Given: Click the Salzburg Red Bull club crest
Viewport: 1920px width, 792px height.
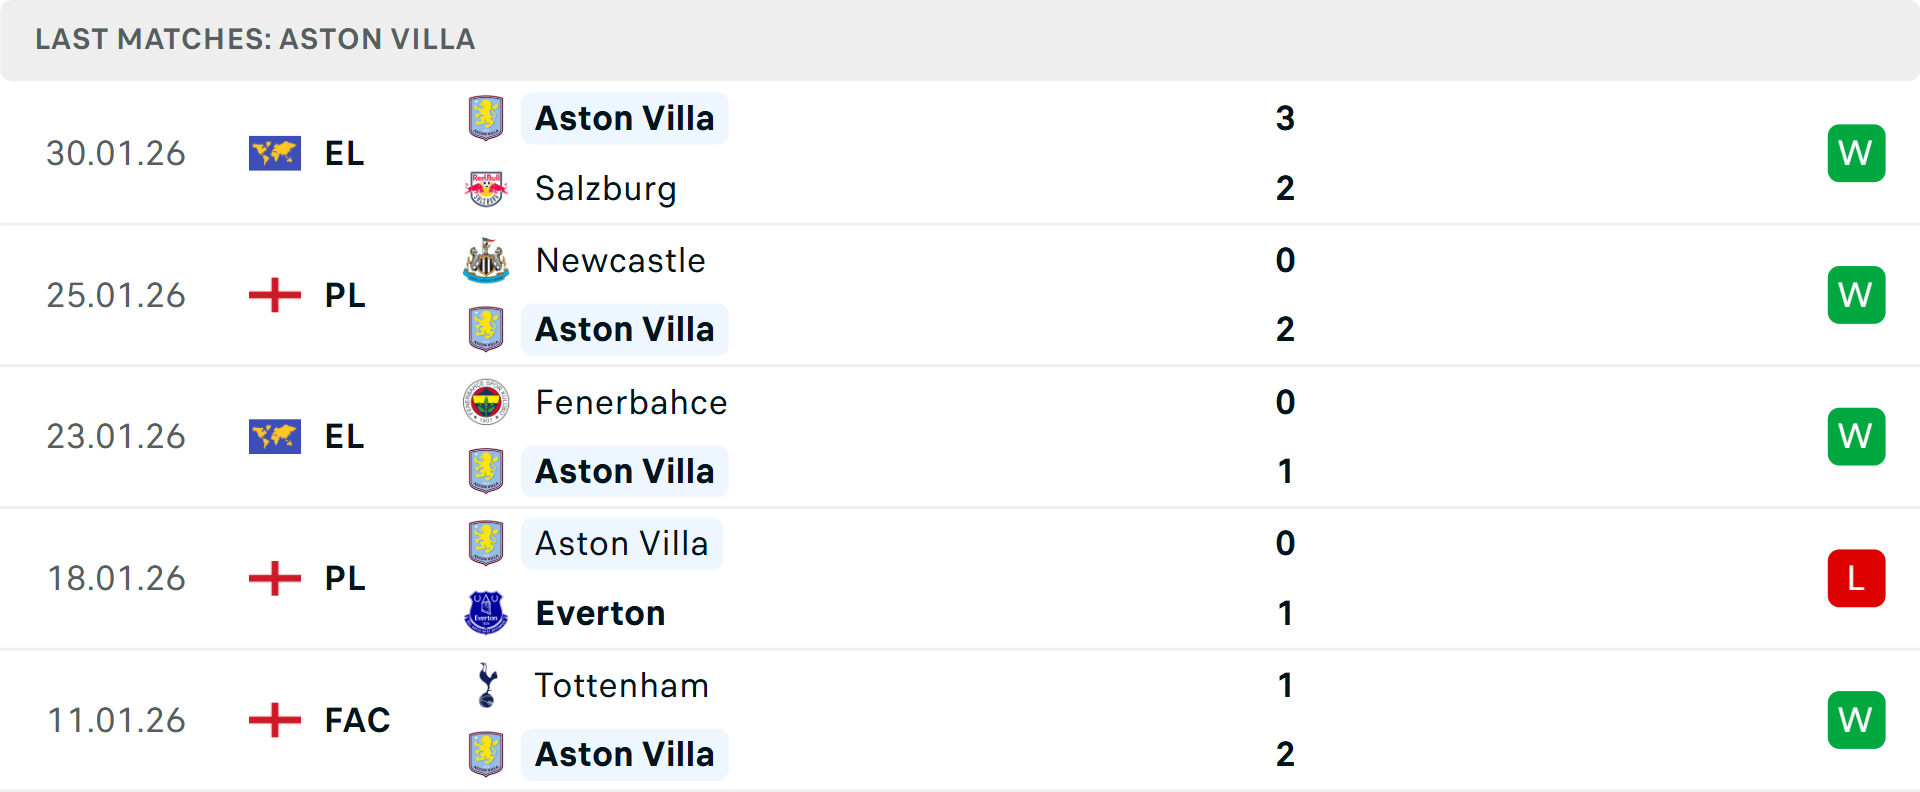Looking at the screenshot, I should click(486, 188).
